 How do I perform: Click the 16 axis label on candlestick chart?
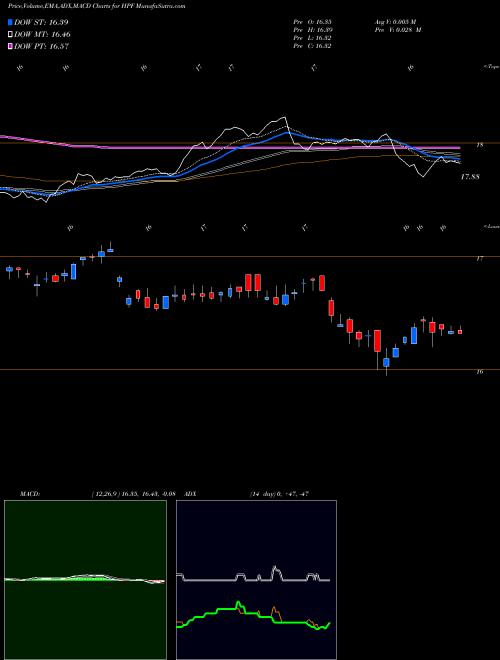[x=479, y=372]
